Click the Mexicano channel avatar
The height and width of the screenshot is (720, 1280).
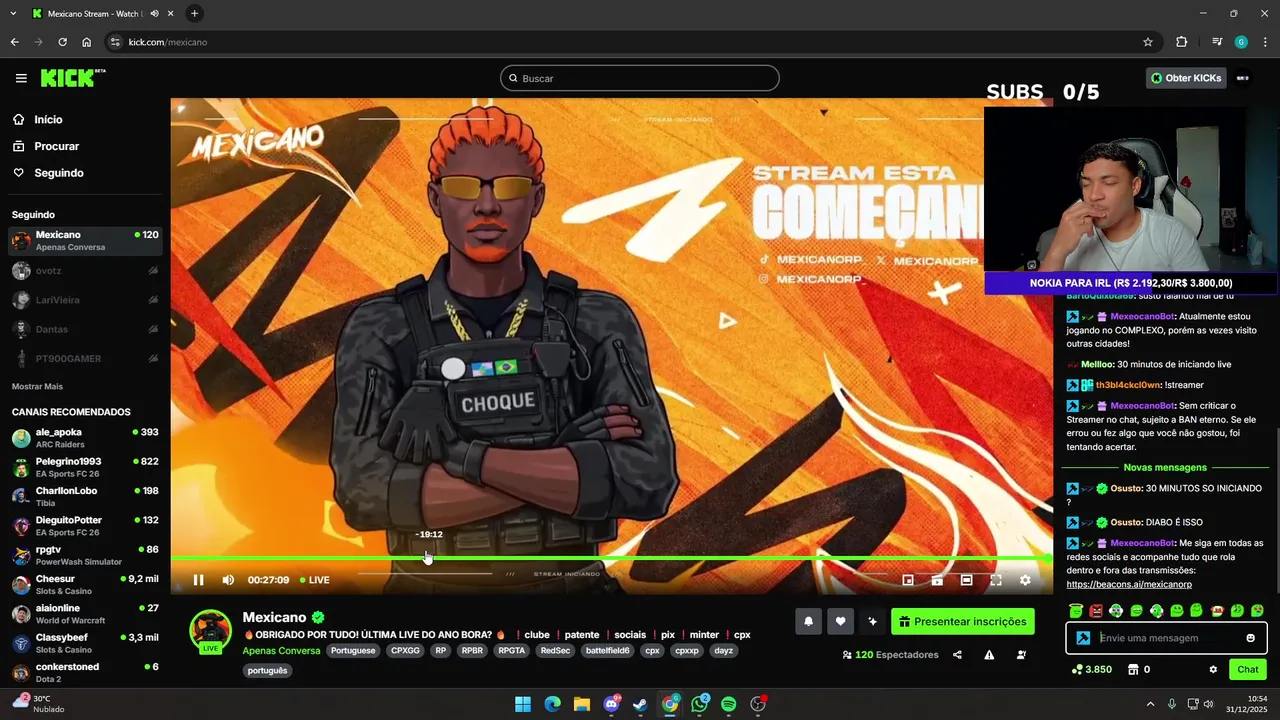(211, 630)
